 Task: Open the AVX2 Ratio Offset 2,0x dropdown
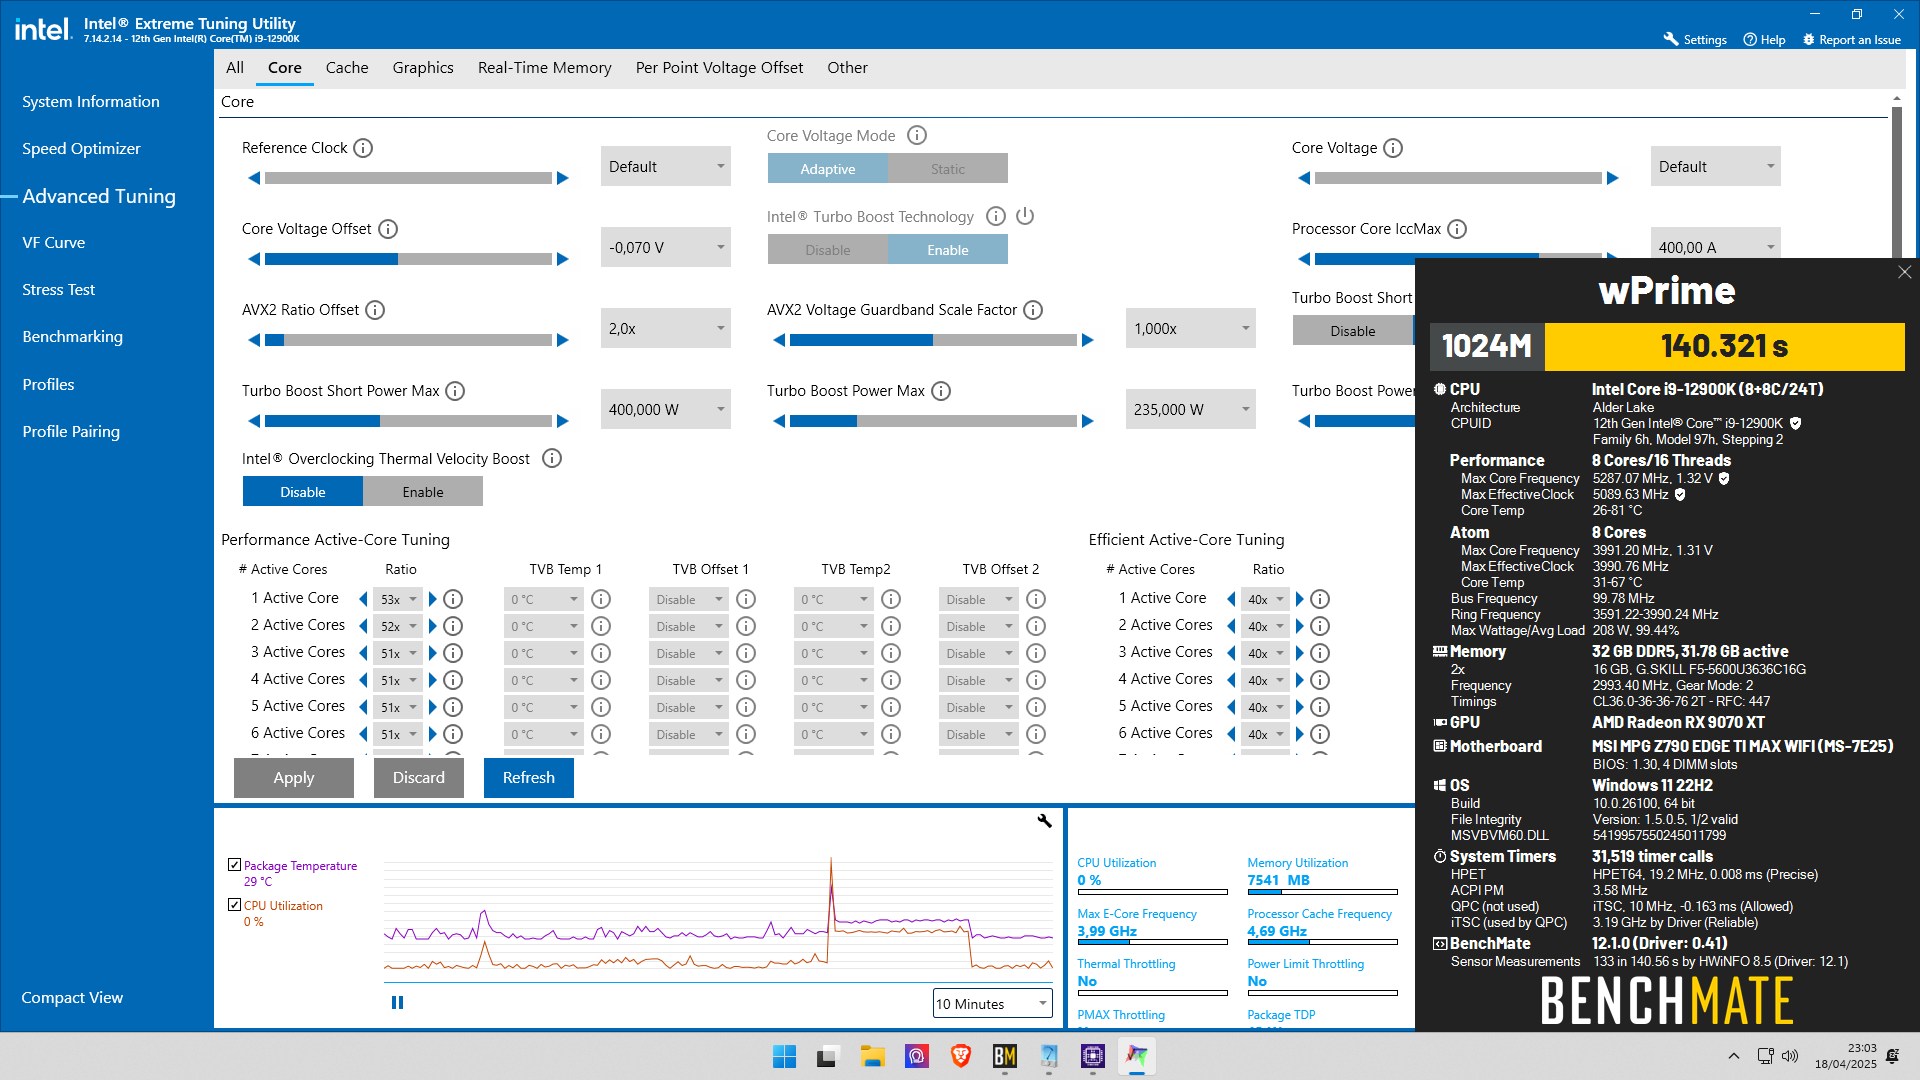(x=666, y=328)
